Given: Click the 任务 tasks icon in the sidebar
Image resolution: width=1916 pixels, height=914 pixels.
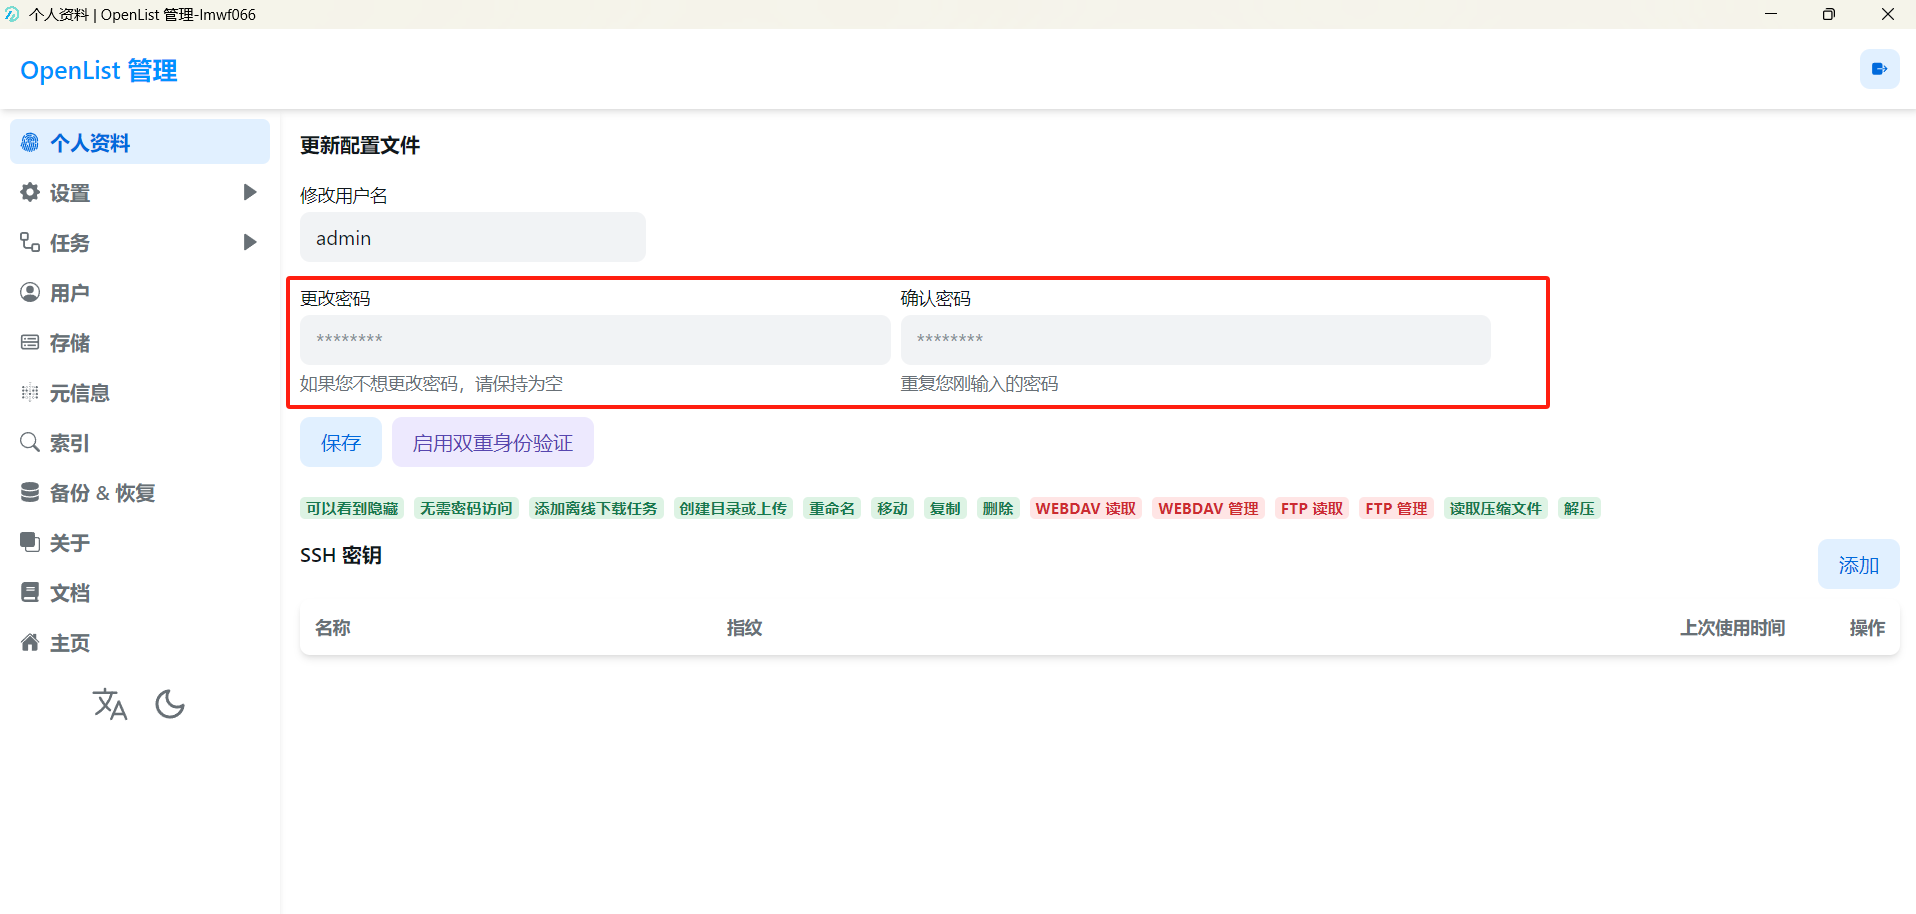Looking at the screenshot, I should pos(30,242).
